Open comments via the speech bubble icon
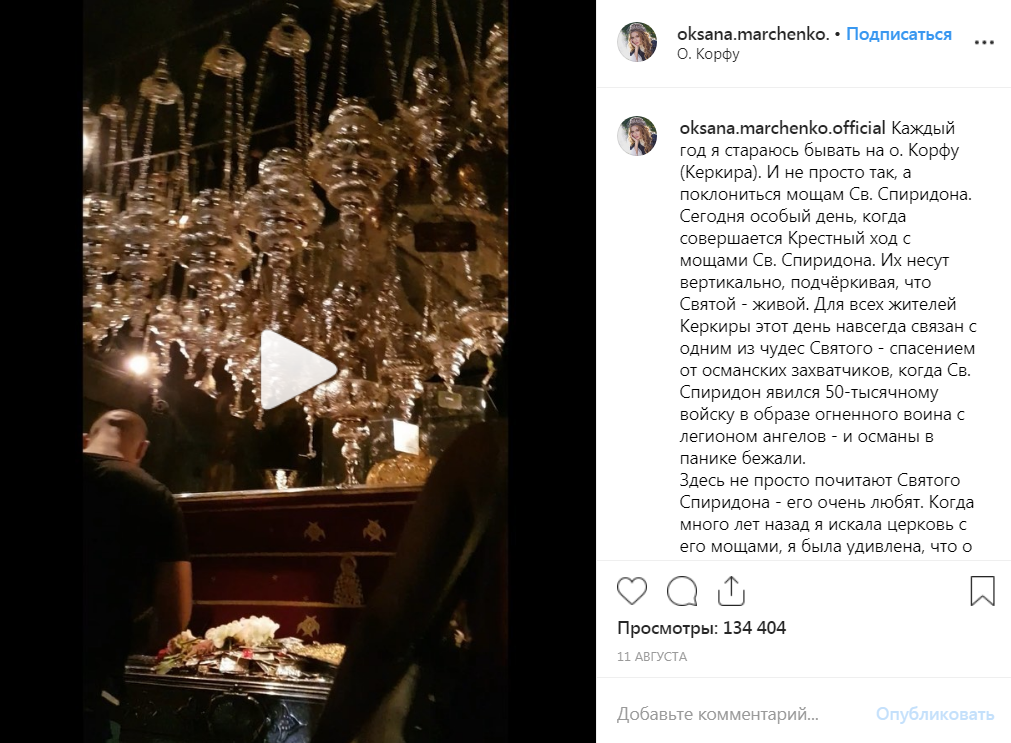Image resolution: width=1011 pixels, height=743 pixels. [682, 591]
